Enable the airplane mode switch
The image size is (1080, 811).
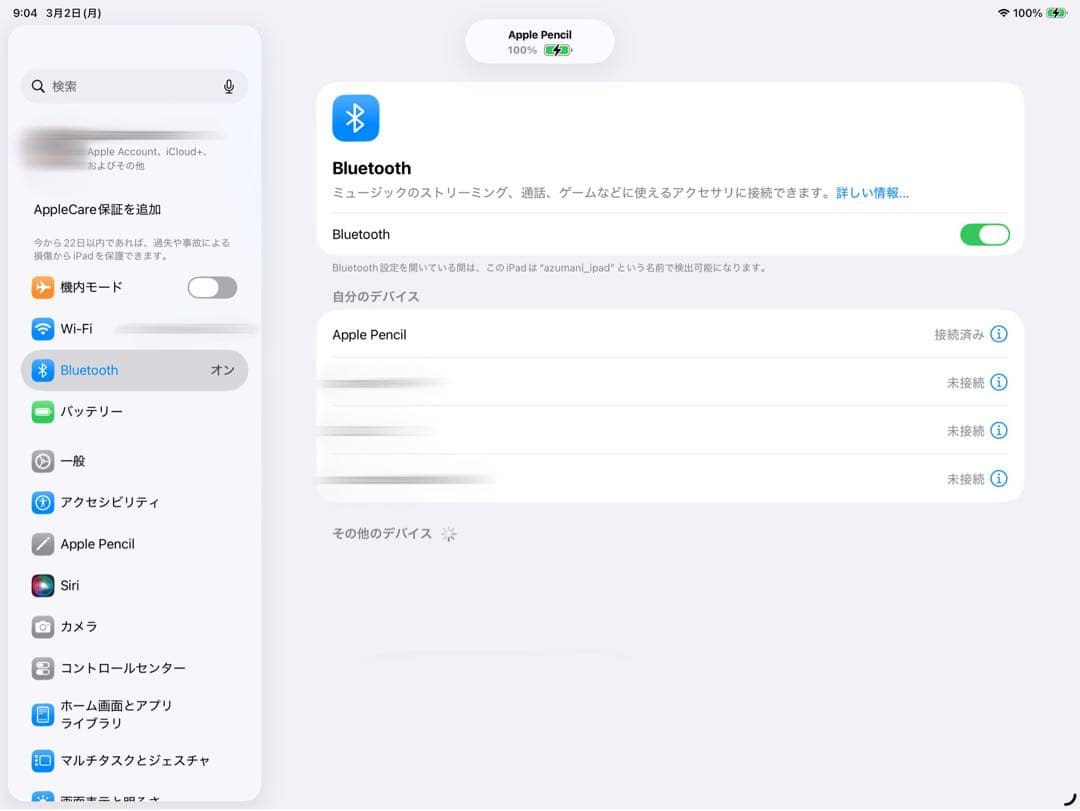[212, 287]
